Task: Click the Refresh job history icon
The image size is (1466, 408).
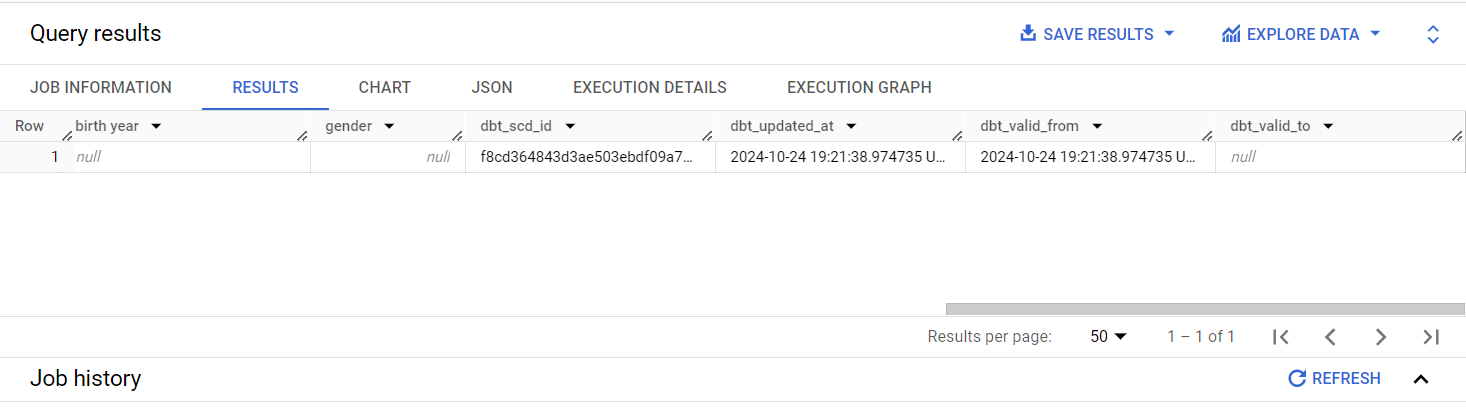Action: point(1297,378)
